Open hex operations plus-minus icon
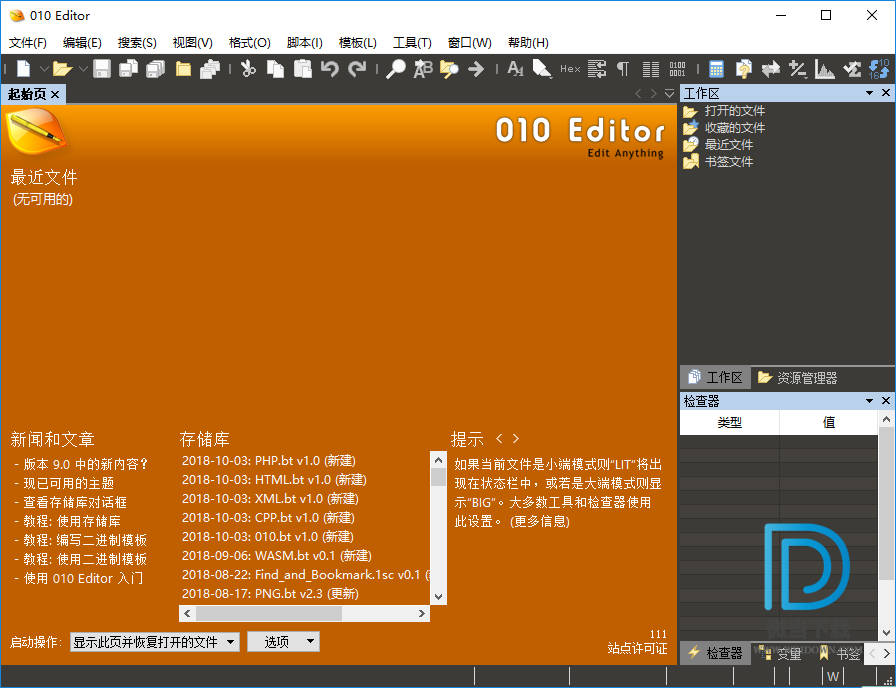This screenshot has width=896, height=688. [797, 69]
